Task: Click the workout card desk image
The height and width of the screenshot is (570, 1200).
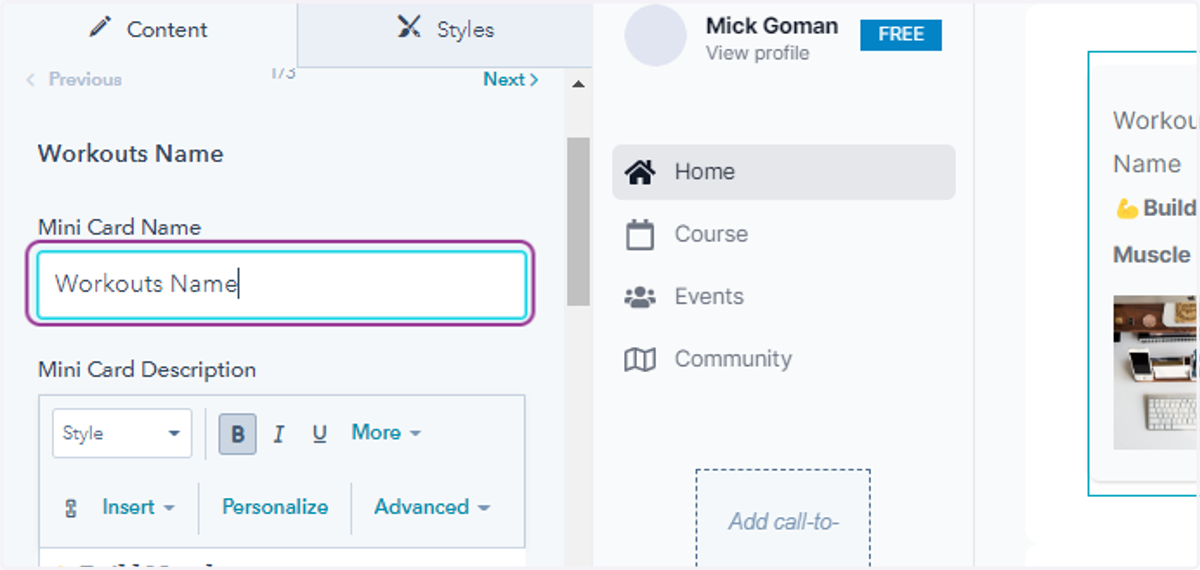Action: pyautogui.click(x=1156, y=372)
